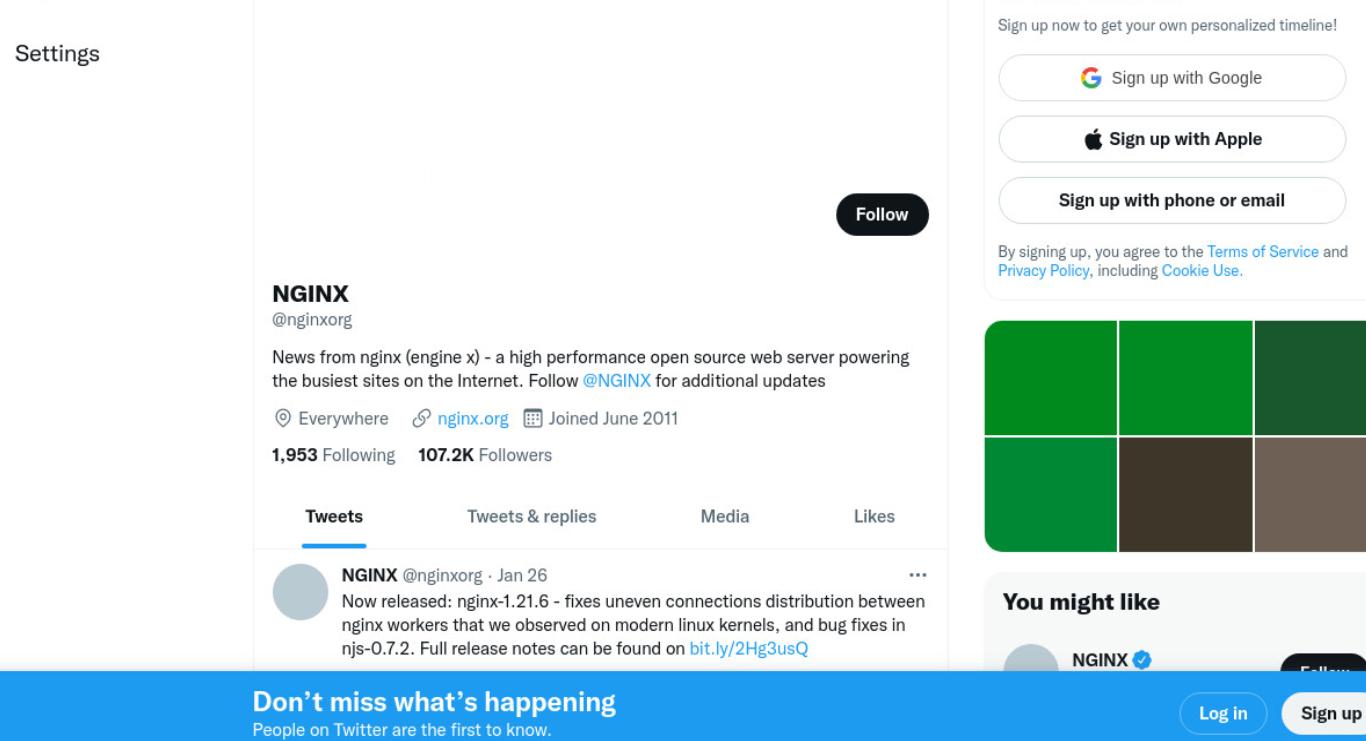Click the Google logo icon

[x=1091, y=78]
